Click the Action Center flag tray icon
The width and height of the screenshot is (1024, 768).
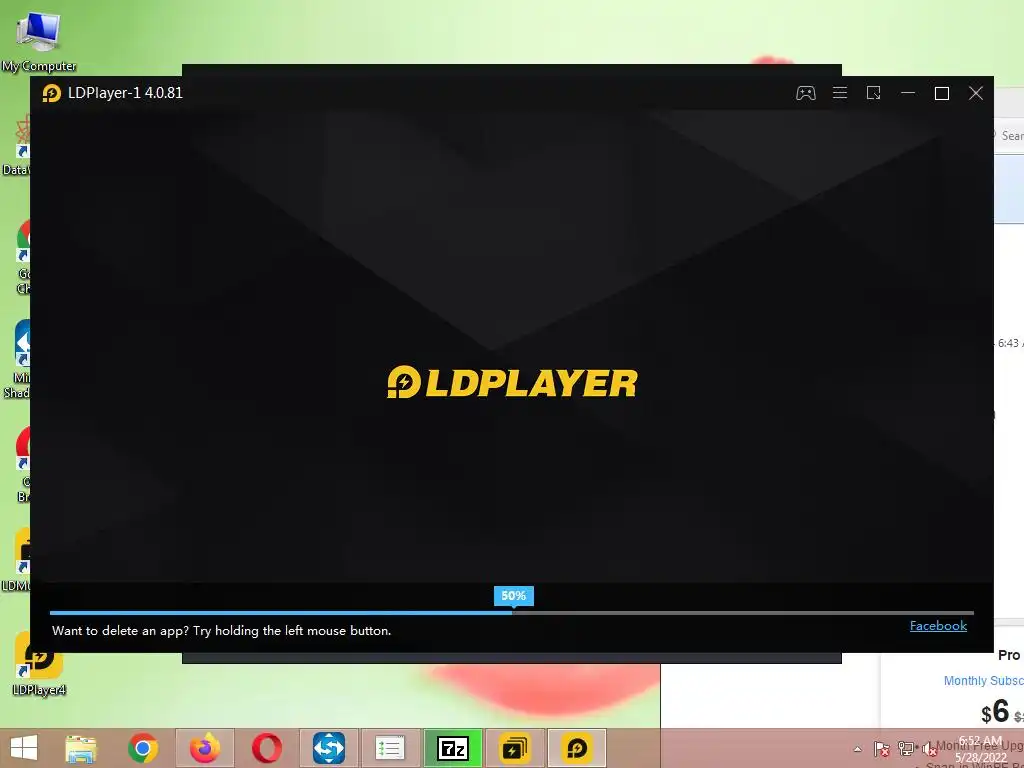[882, 750]
